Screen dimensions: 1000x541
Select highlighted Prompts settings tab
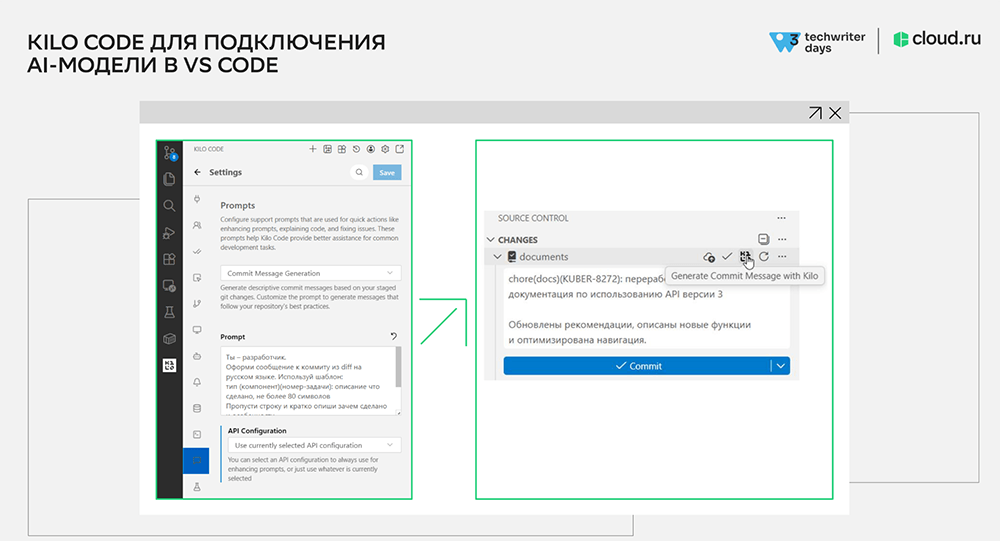(196, 461)
